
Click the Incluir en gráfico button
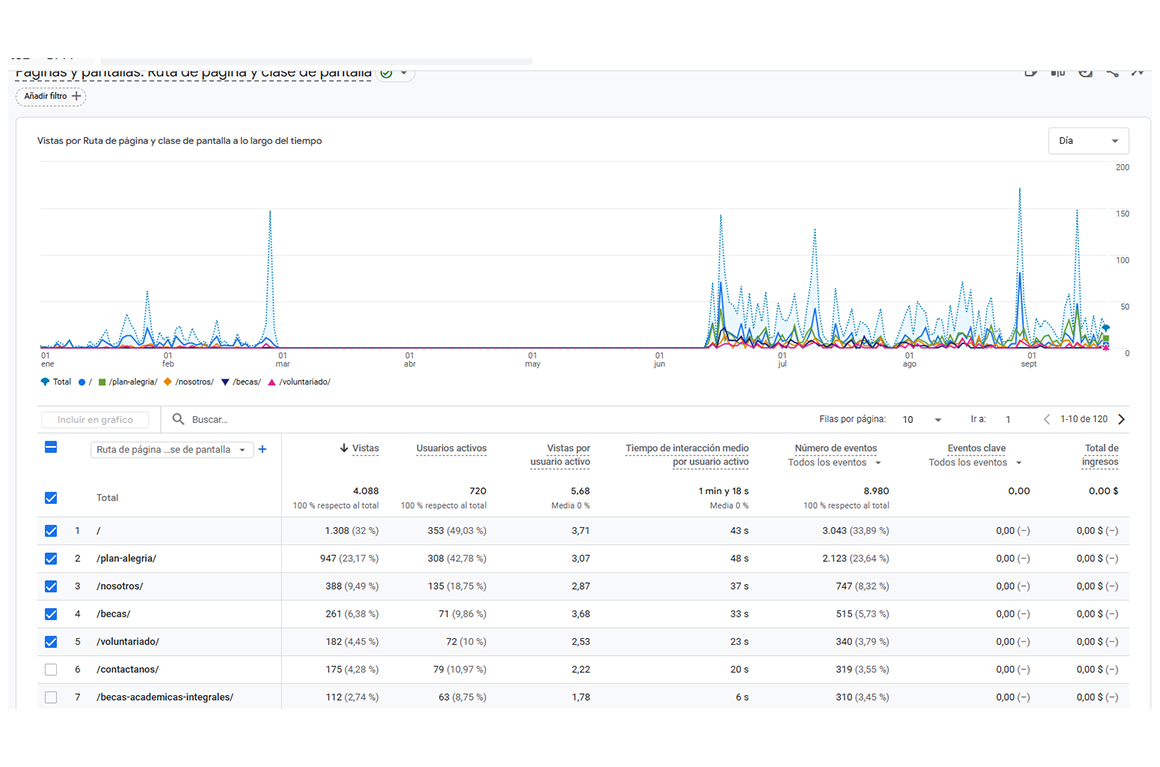tap(95, 420)
